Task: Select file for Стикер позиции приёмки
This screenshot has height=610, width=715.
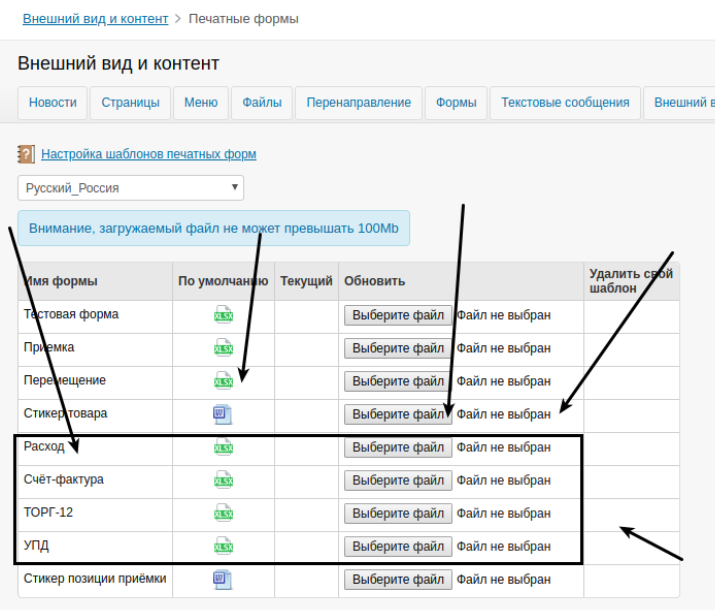Action: [398, 579]
